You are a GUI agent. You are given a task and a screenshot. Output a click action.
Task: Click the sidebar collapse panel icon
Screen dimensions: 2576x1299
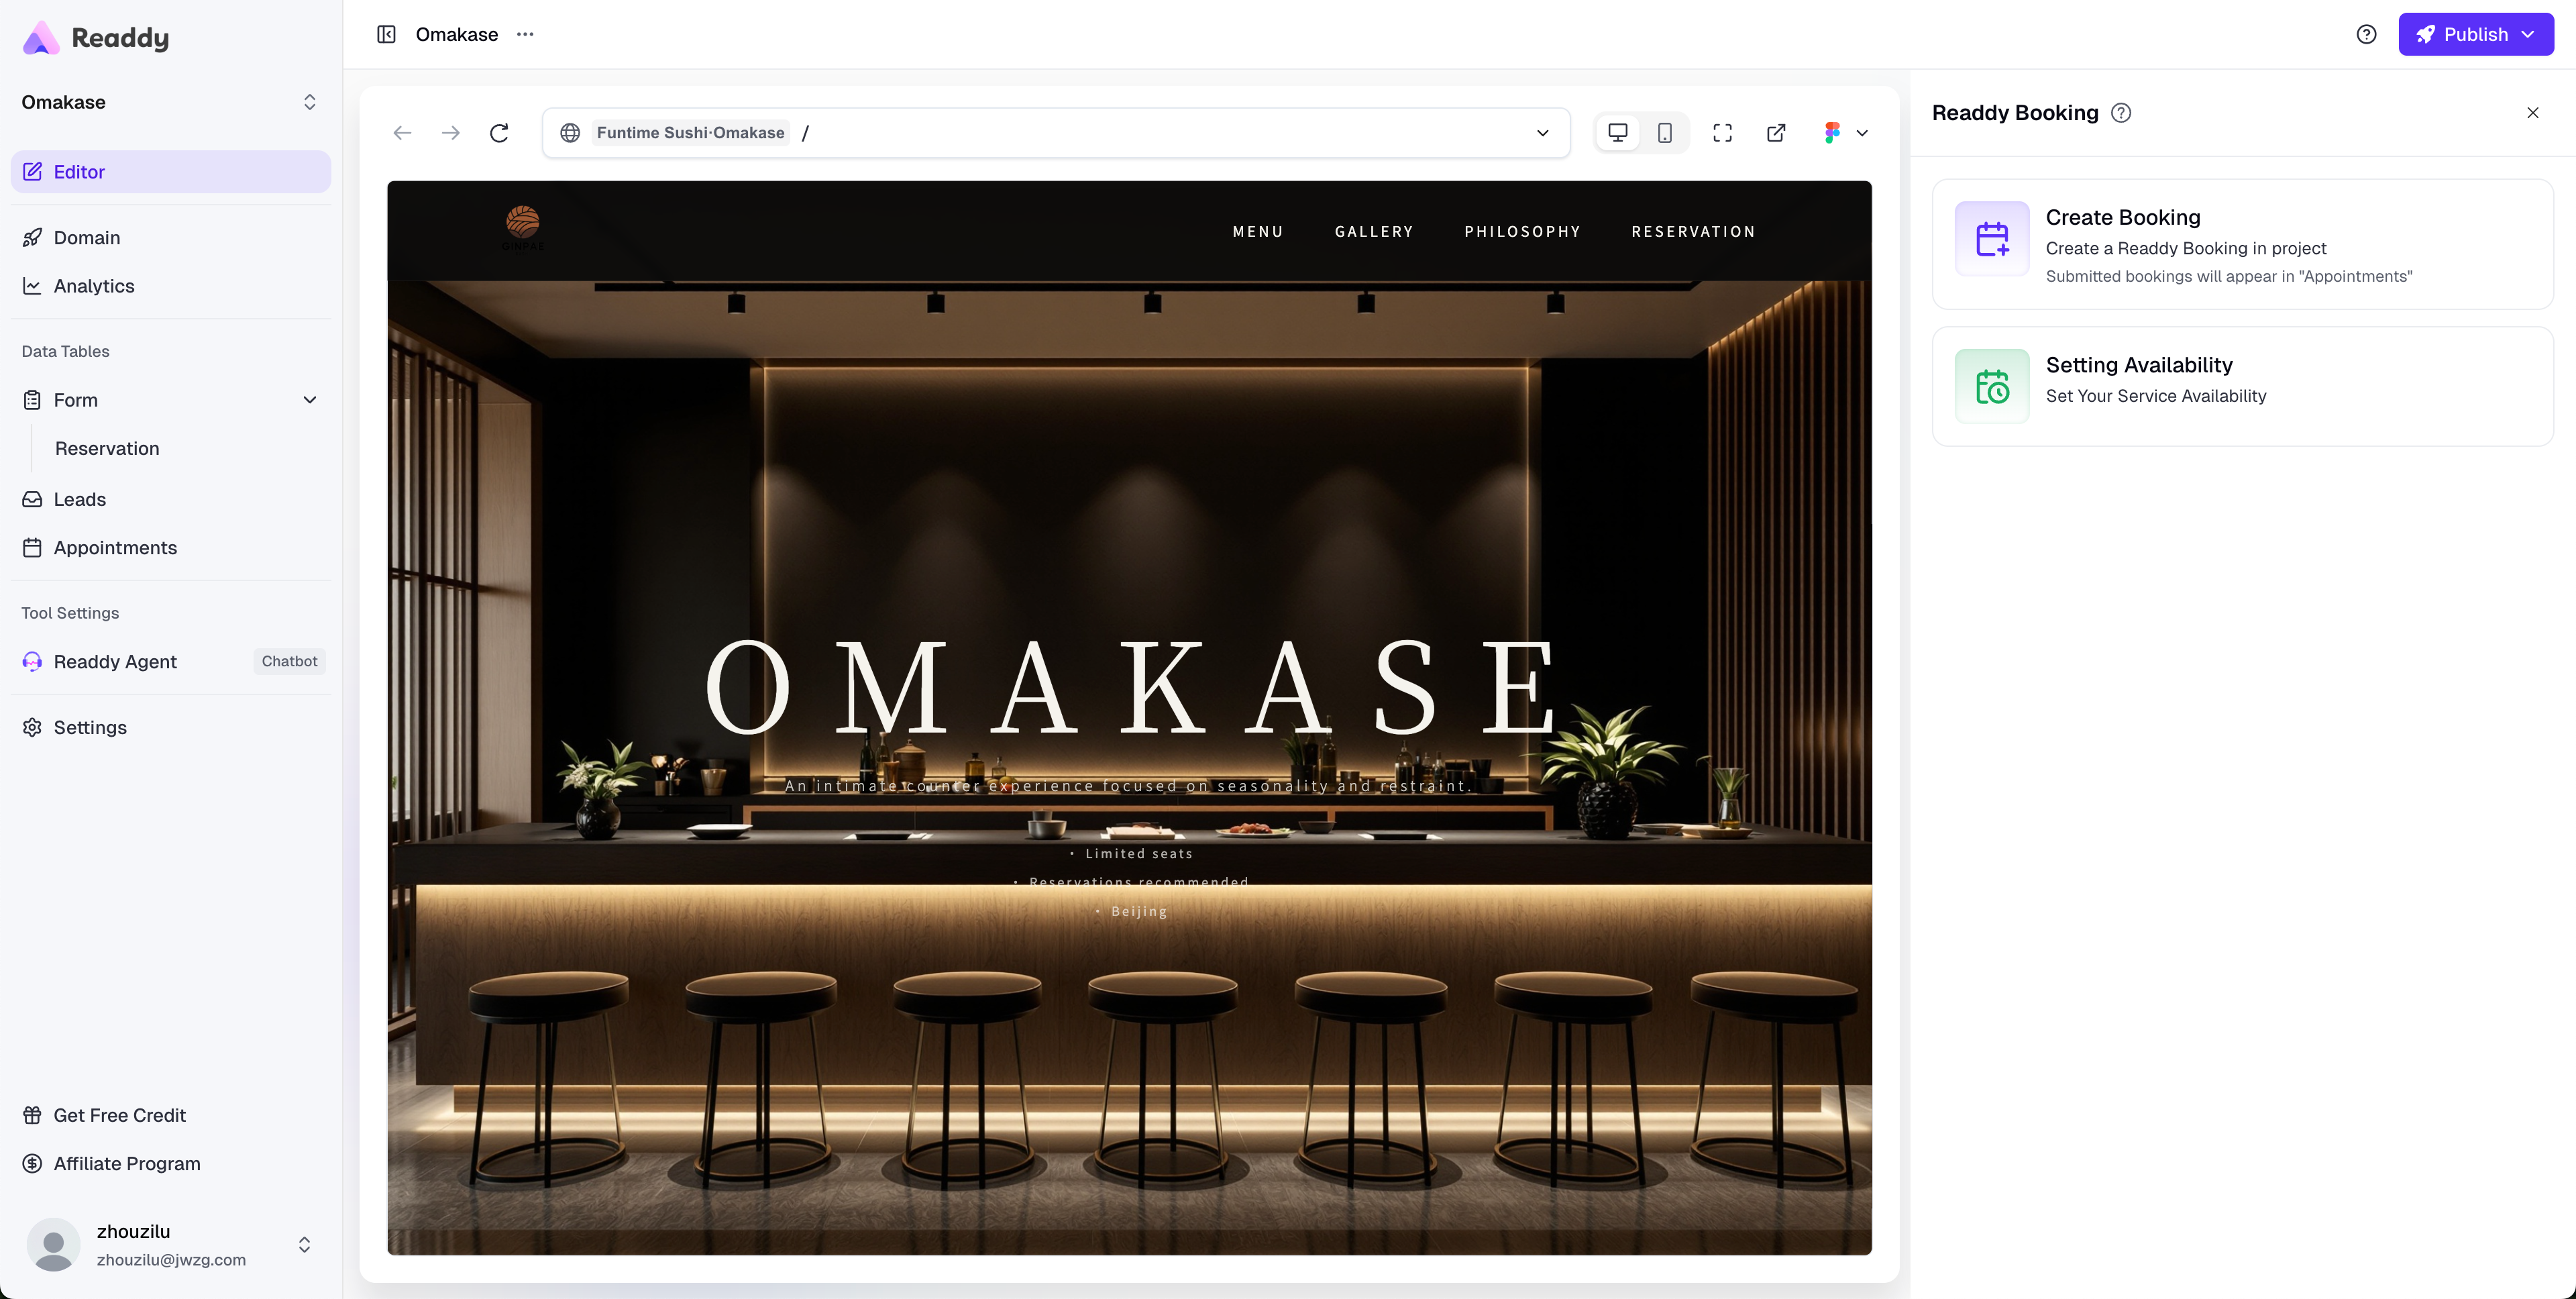[386, 34]
